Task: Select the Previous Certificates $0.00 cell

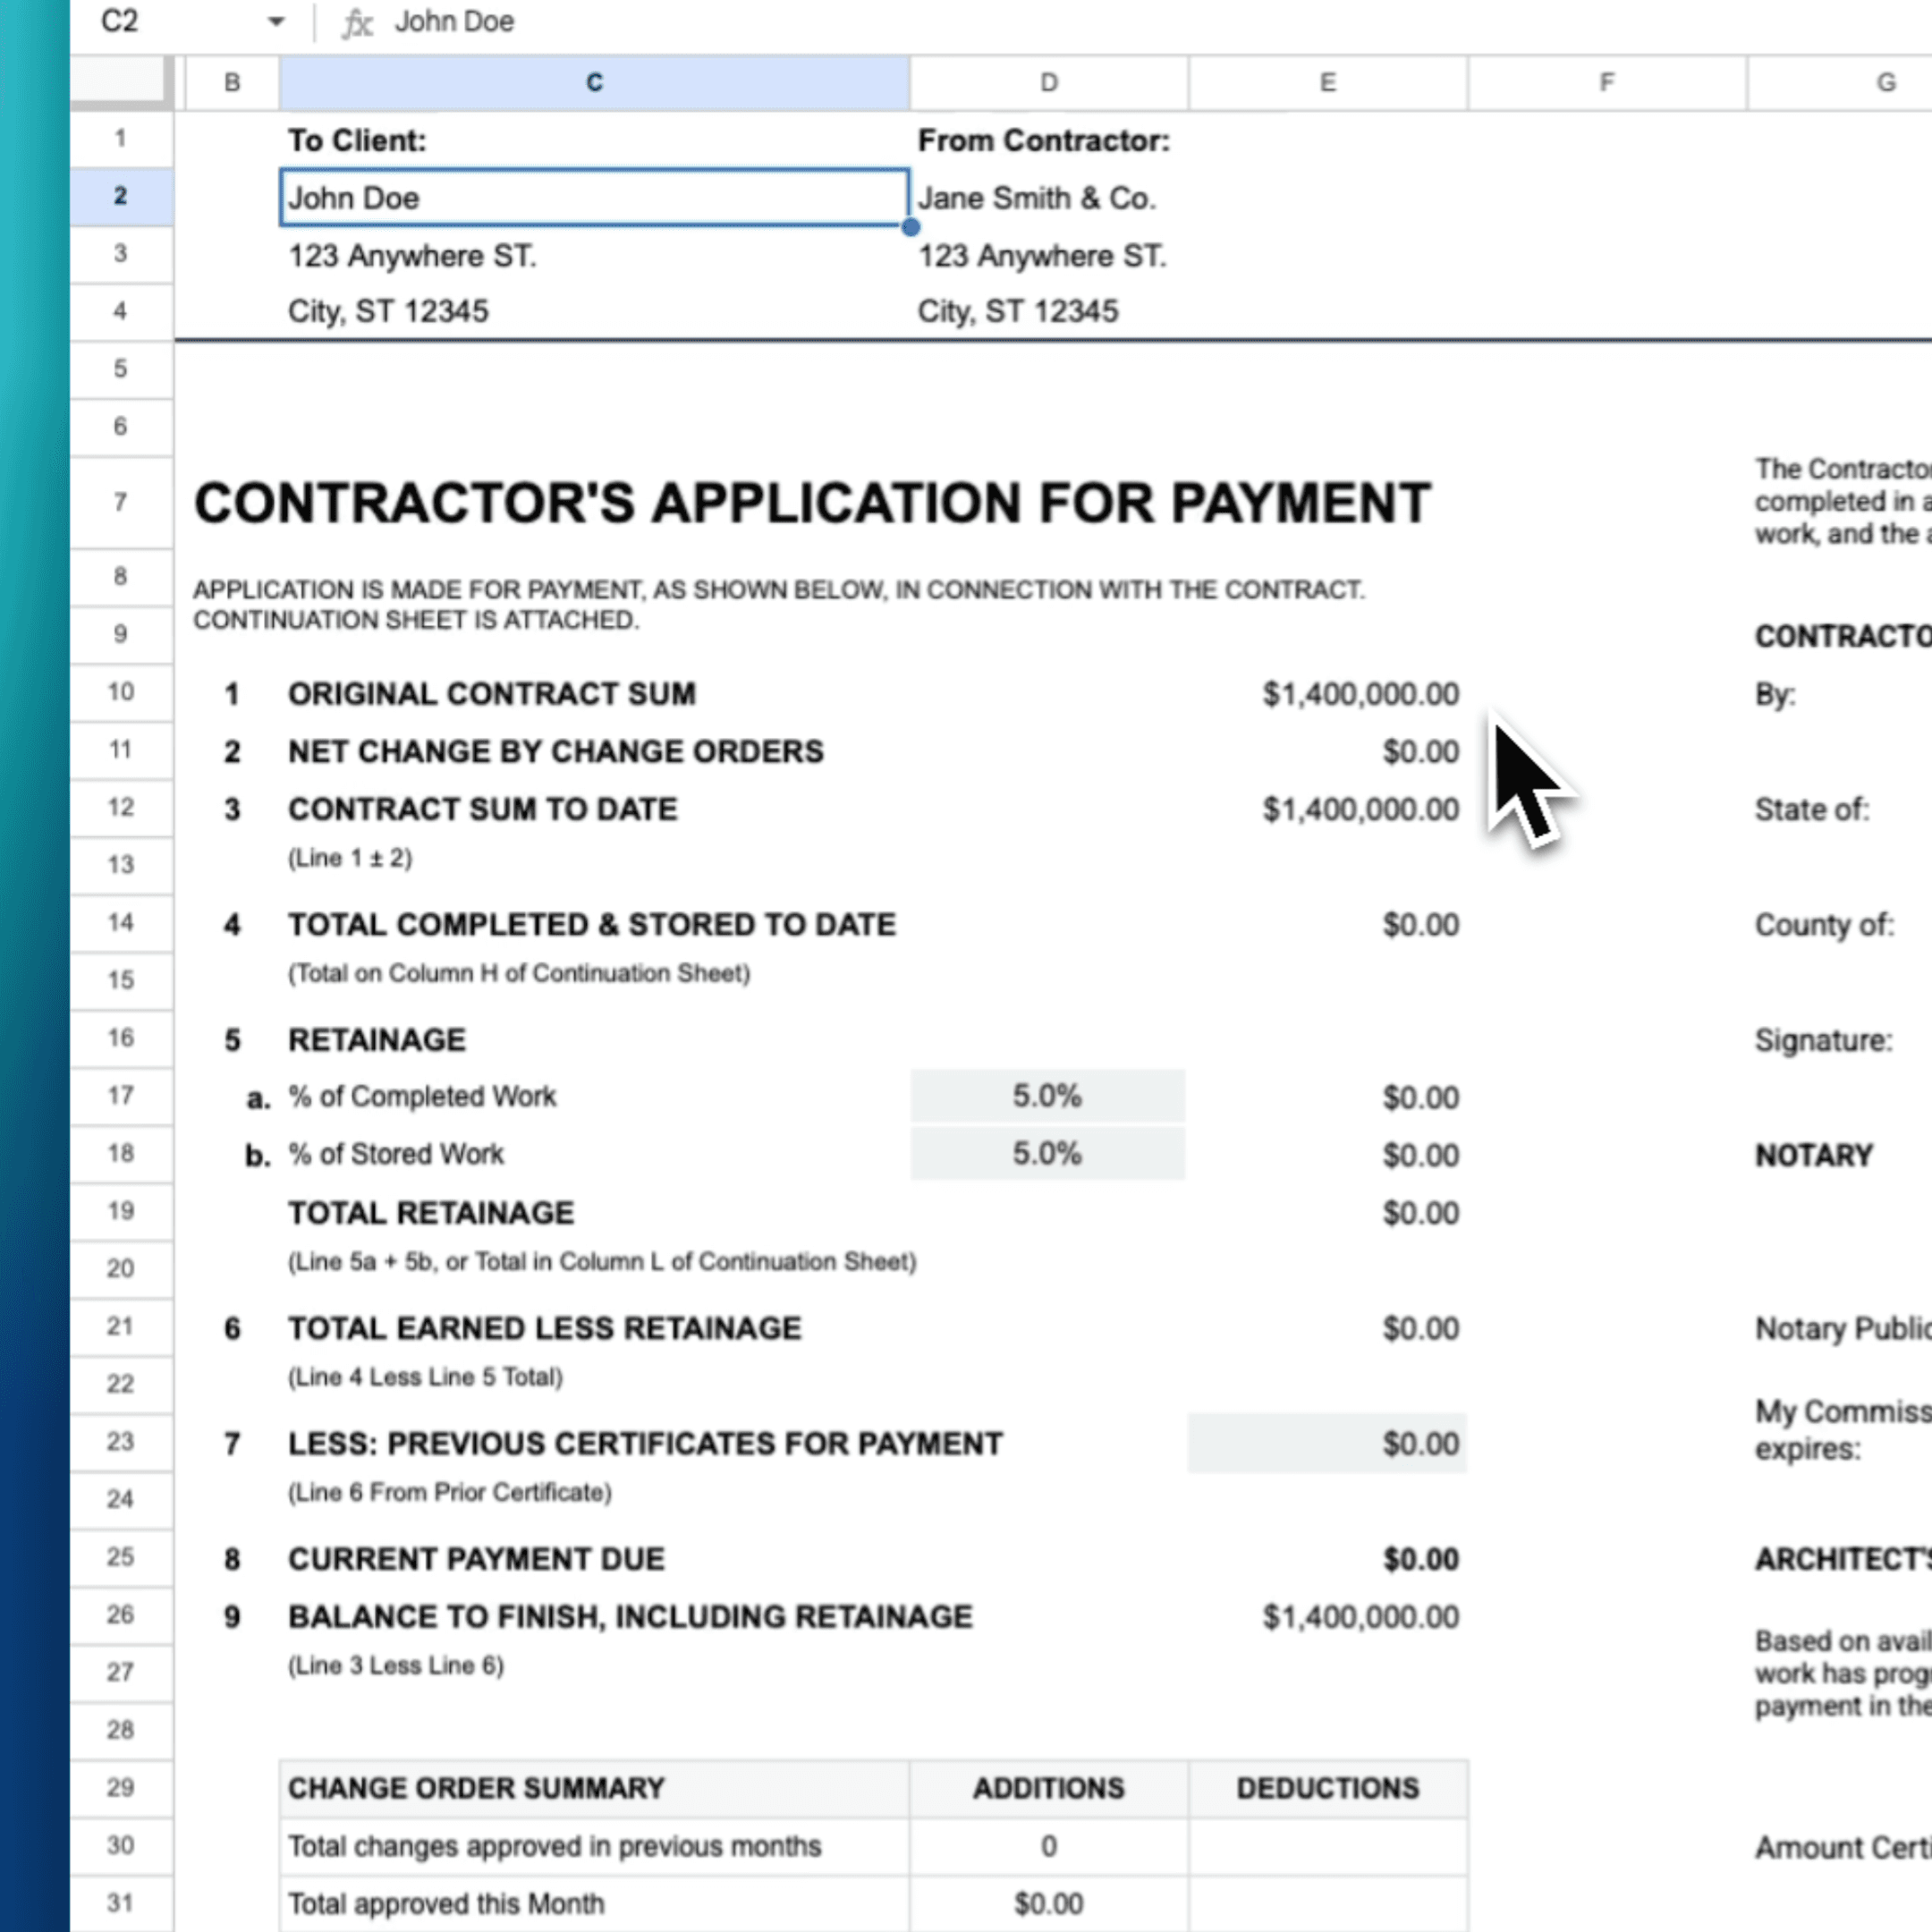Action: point(1327,1443)
